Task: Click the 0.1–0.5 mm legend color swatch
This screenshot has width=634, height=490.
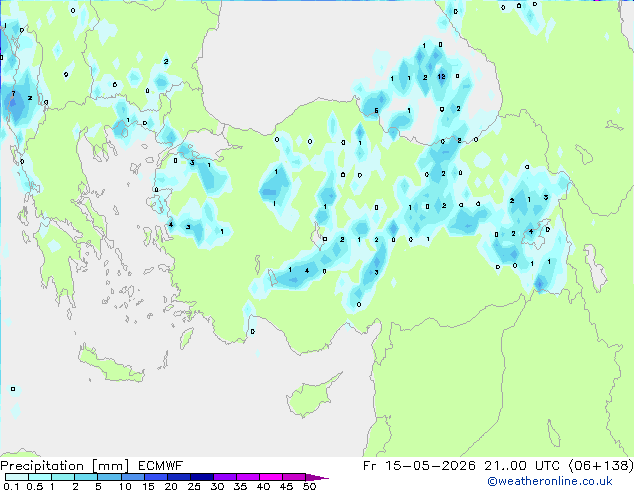Action: (17, 477)
